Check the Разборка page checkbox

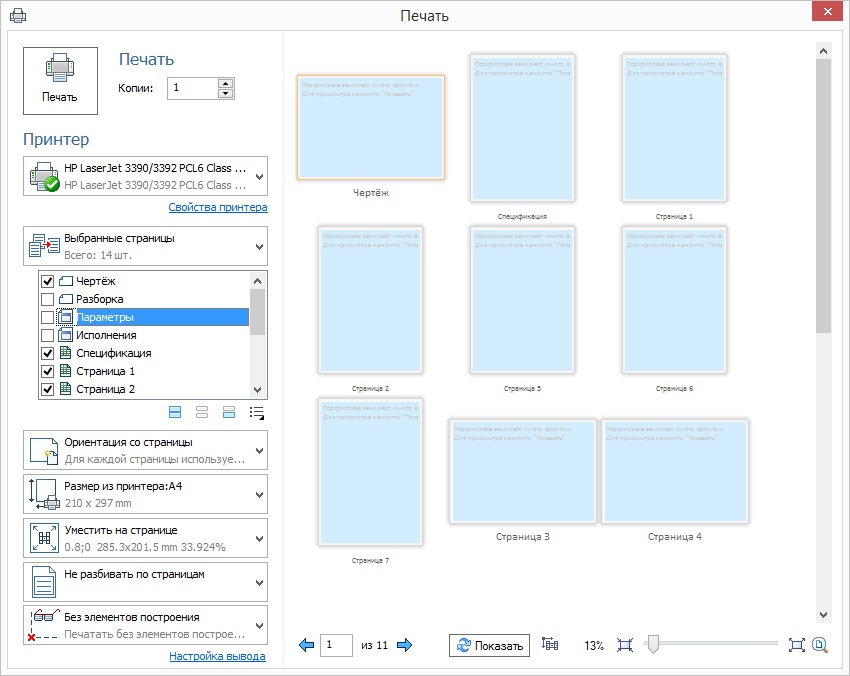coord(47,300)
